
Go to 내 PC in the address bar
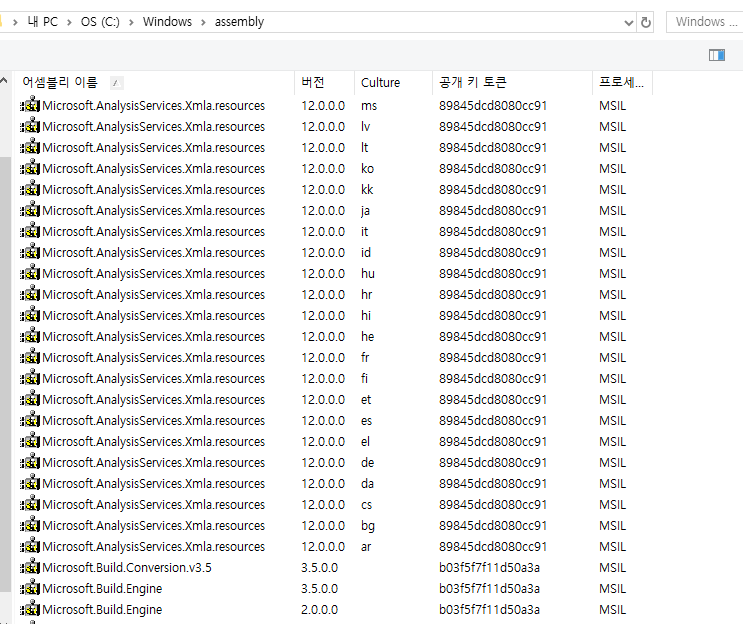[43, 22]
